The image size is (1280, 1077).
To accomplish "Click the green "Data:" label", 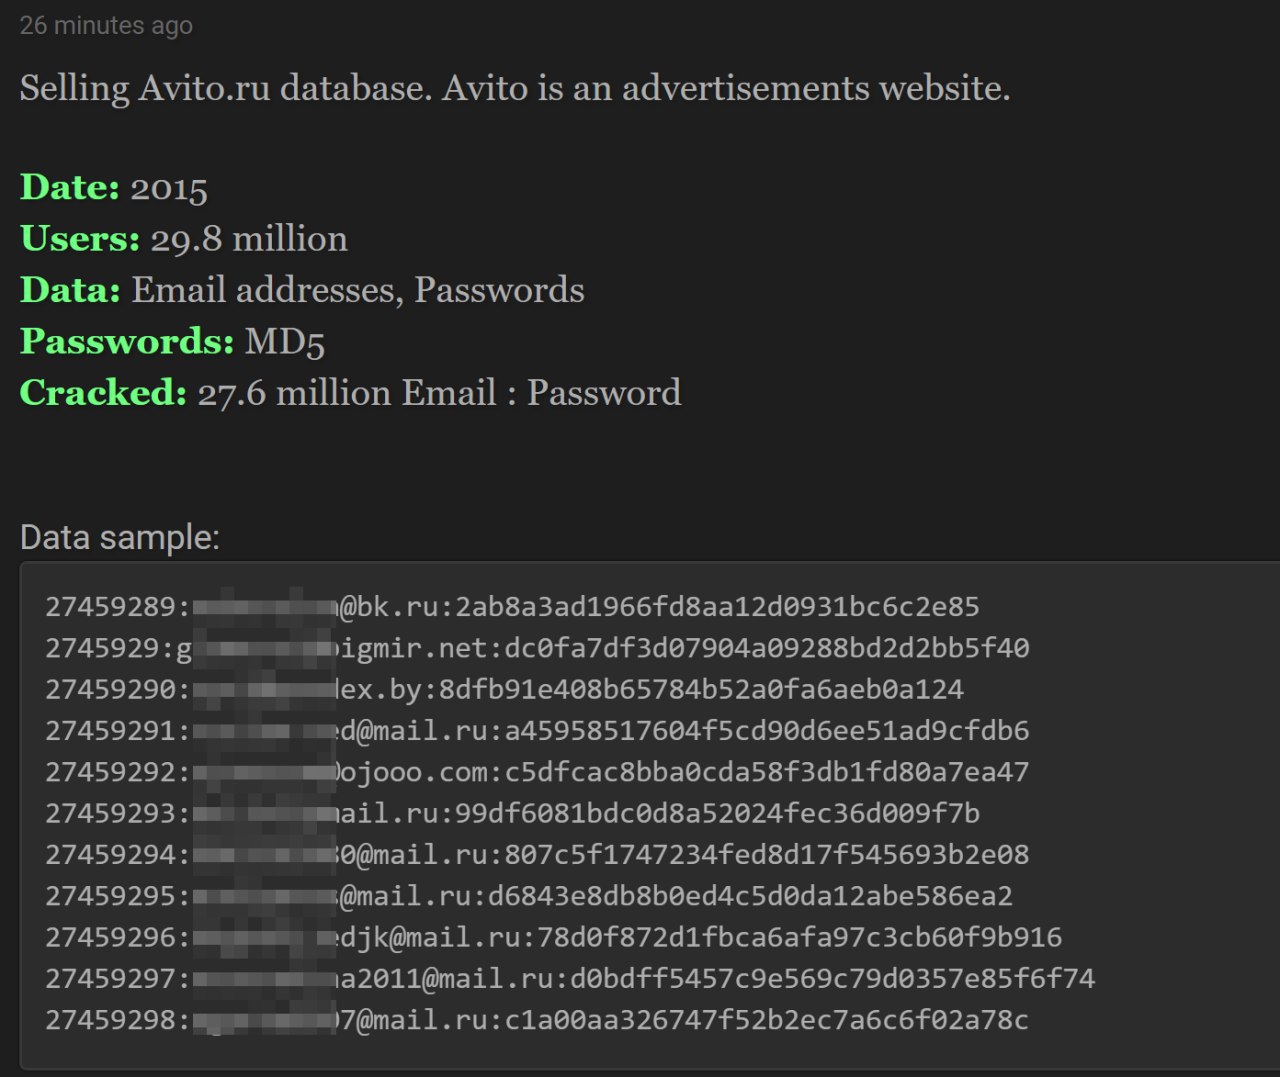I will (70, 289).
